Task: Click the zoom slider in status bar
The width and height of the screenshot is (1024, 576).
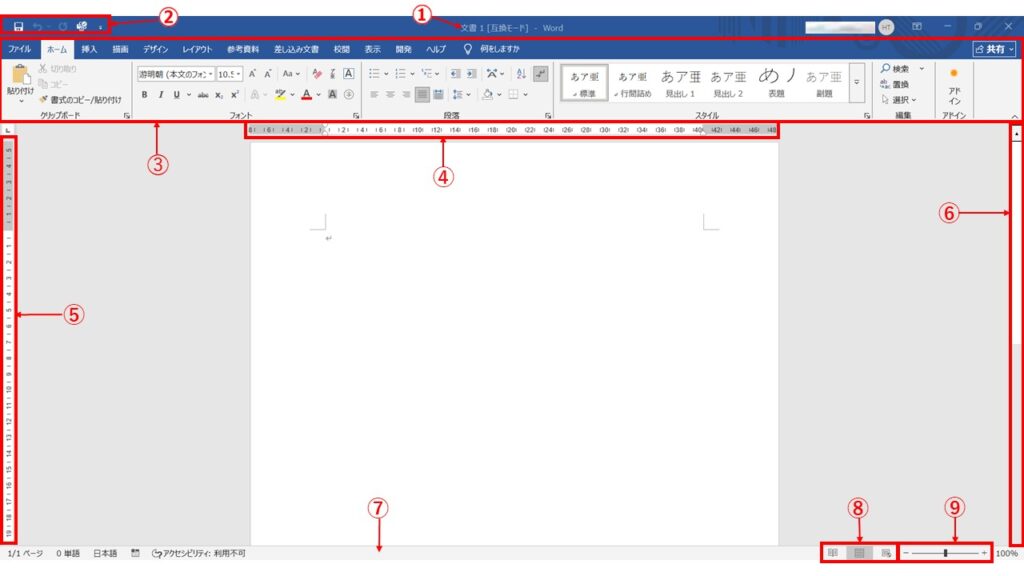Action: click(945, 553)
